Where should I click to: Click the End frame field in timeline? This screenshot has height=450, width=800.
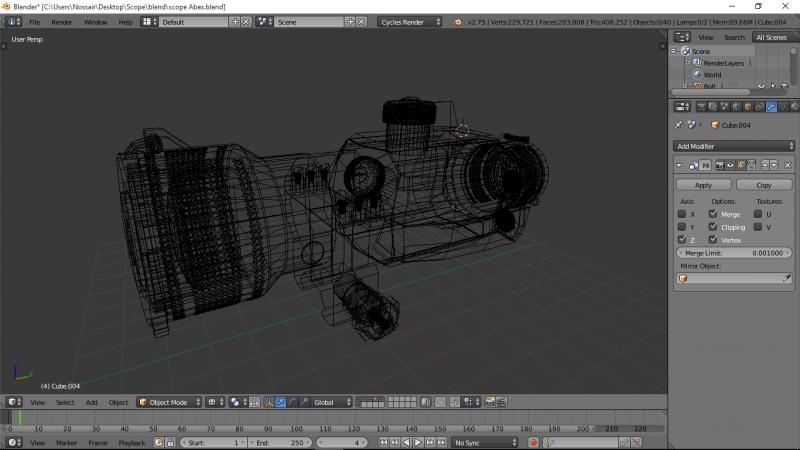[x=280, y=442]
